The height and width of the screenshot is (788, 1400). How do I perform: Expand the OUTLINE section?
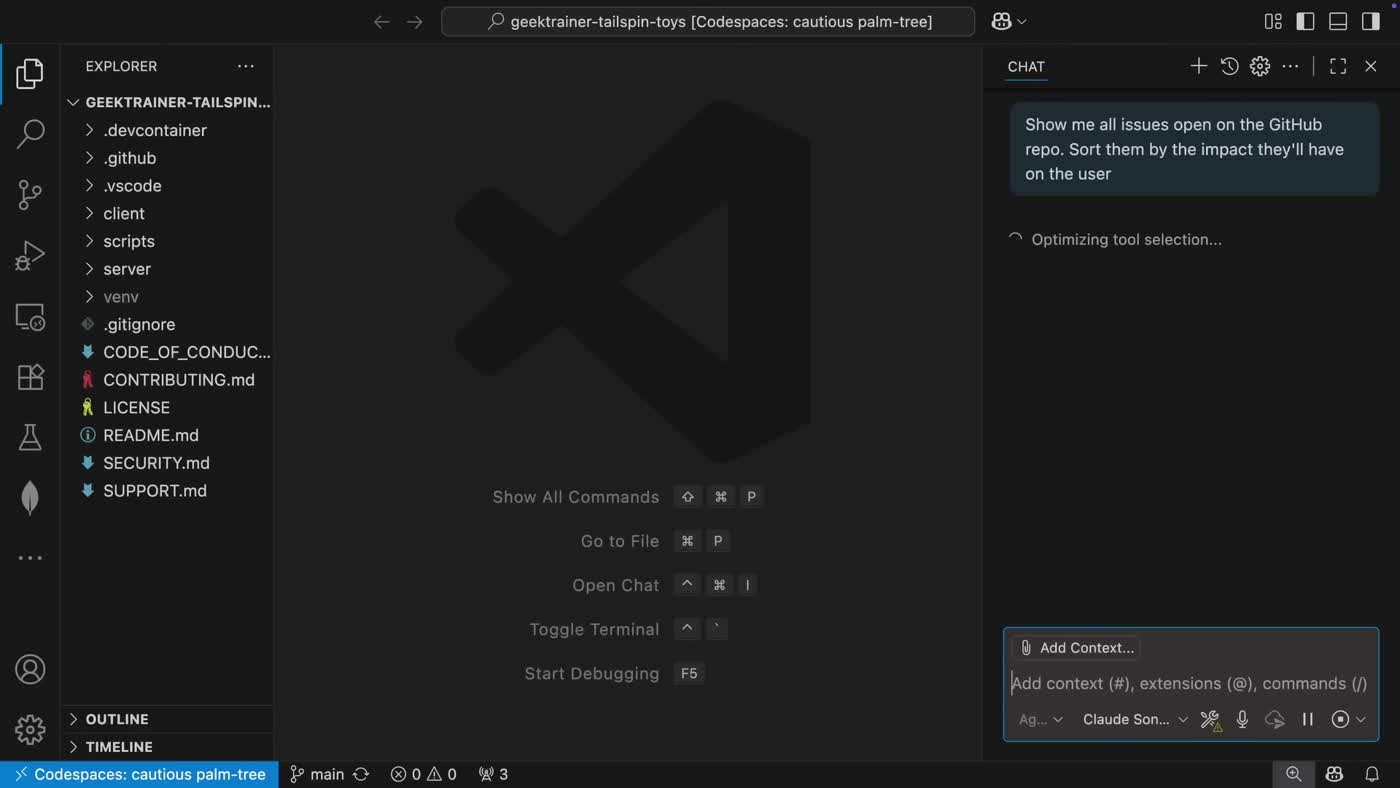pyautogui.click(x=167, y=719)
